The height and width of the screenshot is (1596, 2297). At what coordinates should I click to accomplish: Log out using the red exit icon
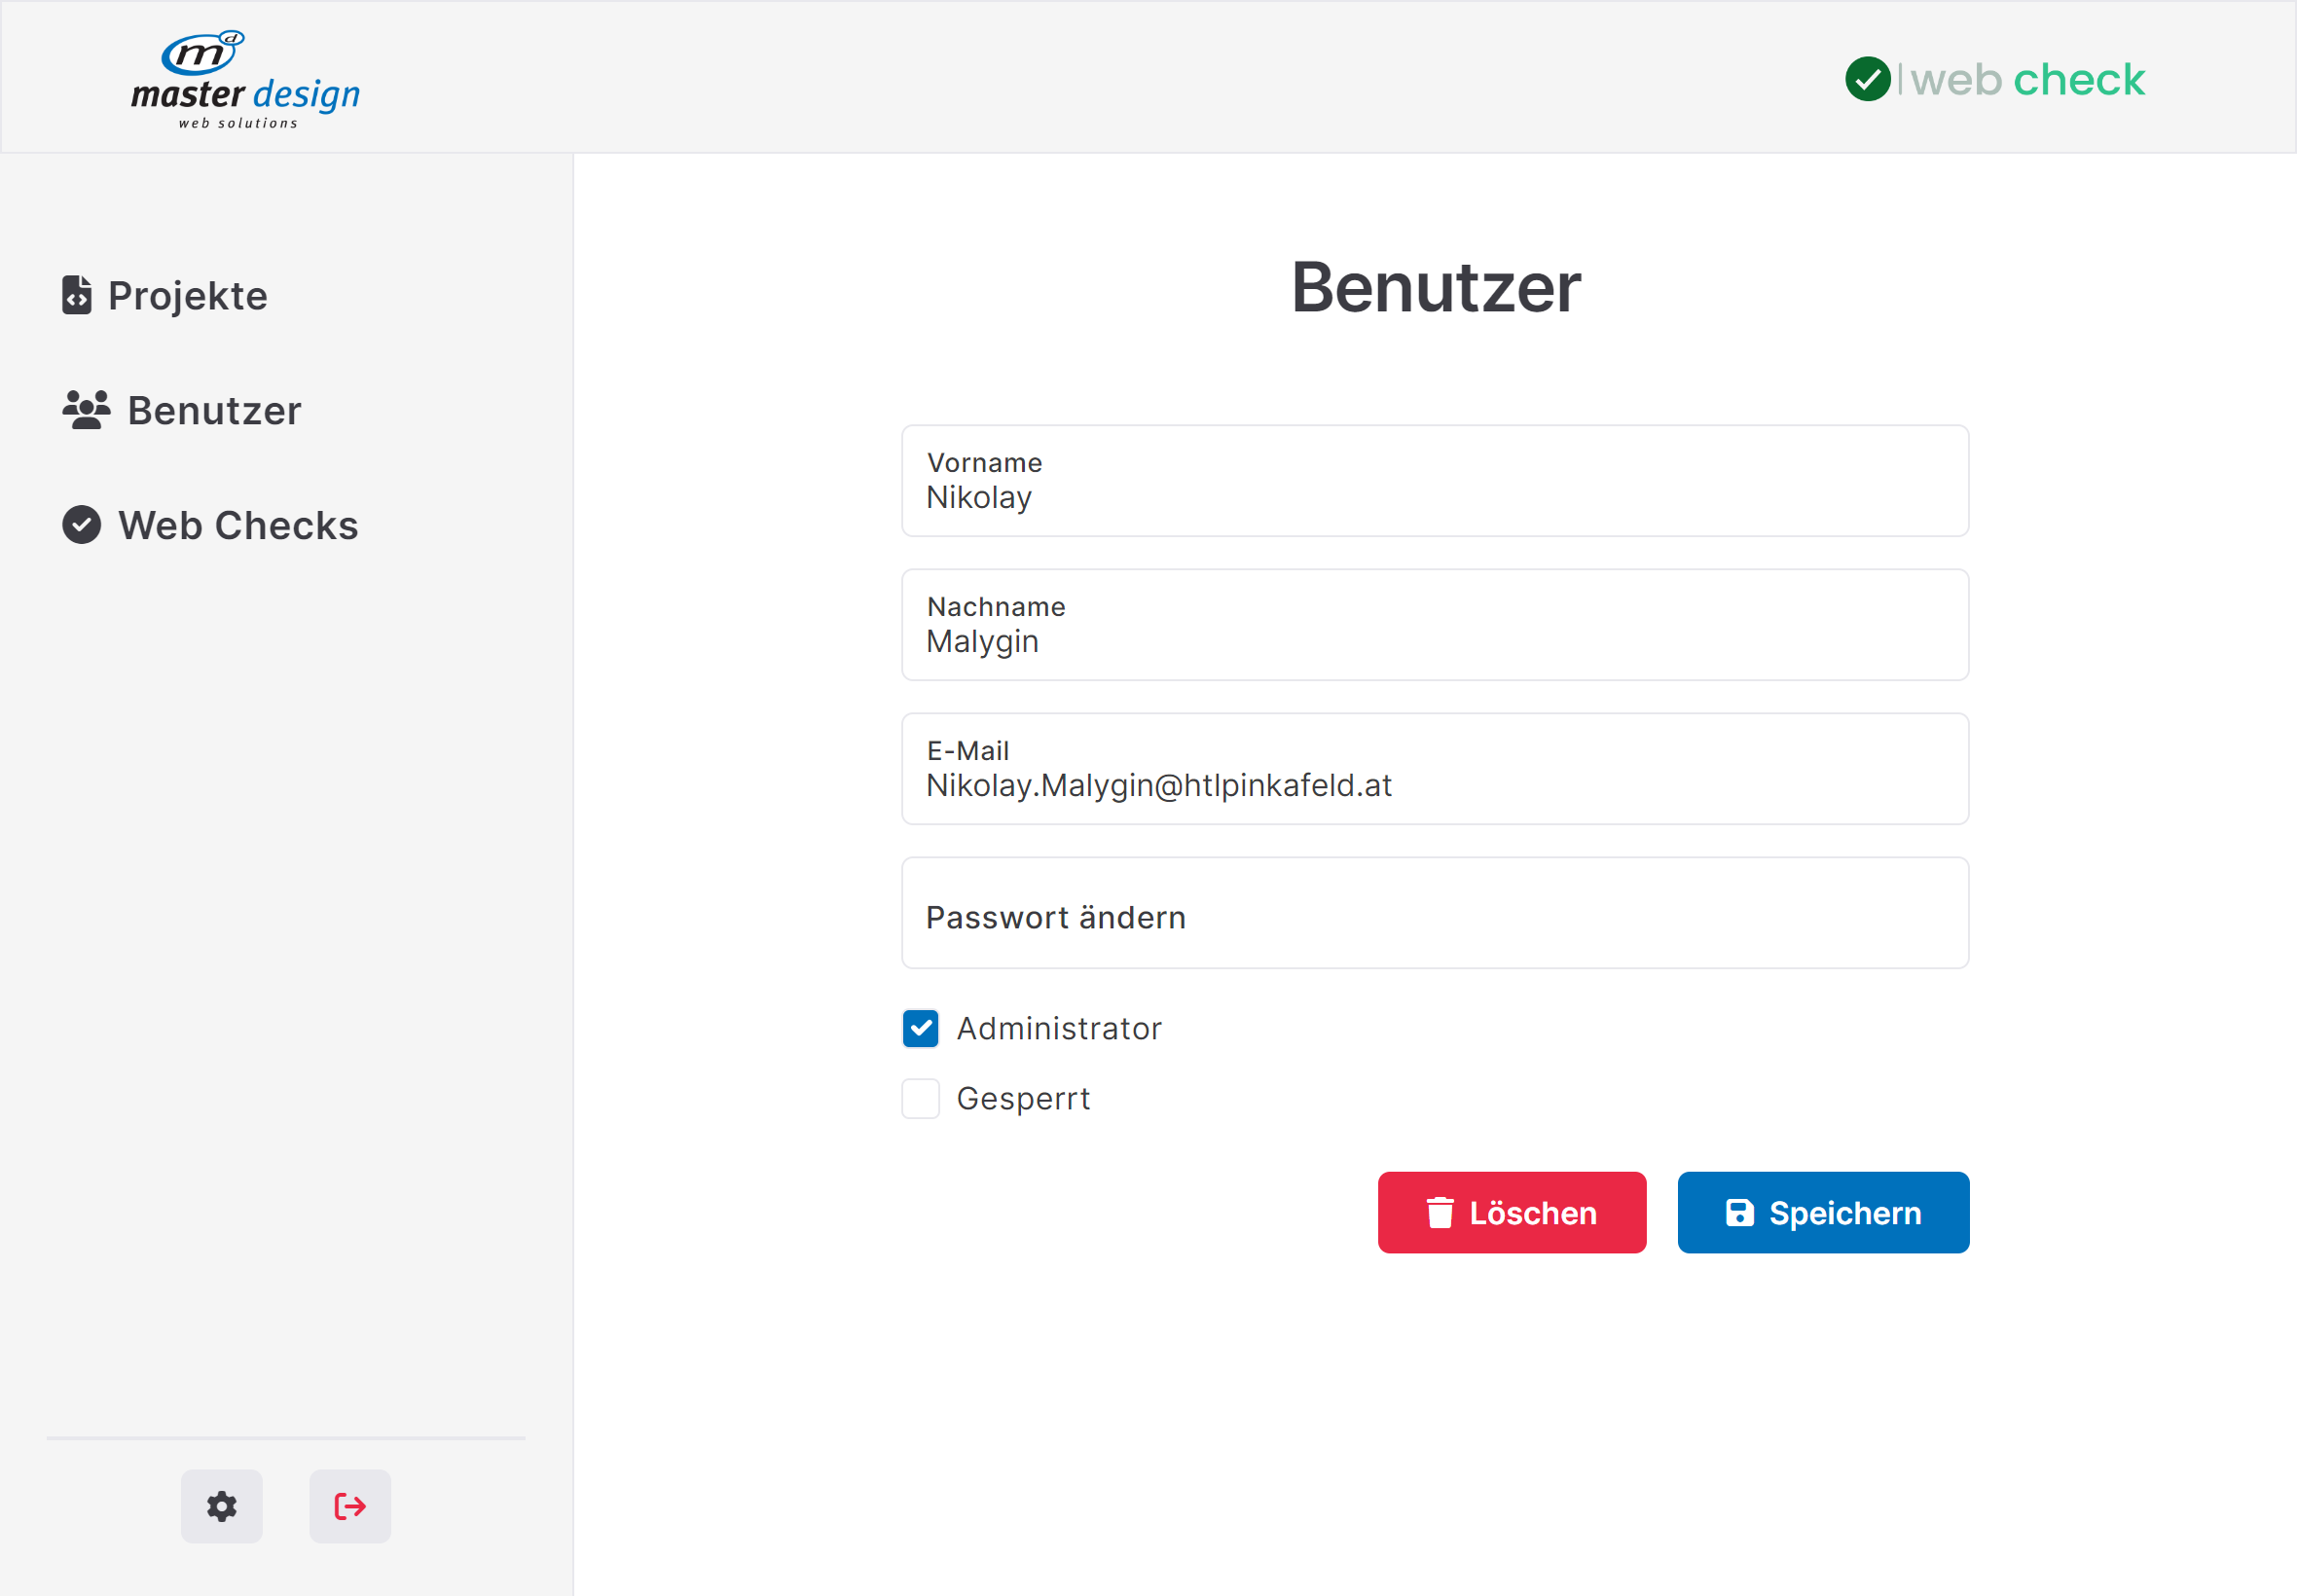coord(349,1506)
